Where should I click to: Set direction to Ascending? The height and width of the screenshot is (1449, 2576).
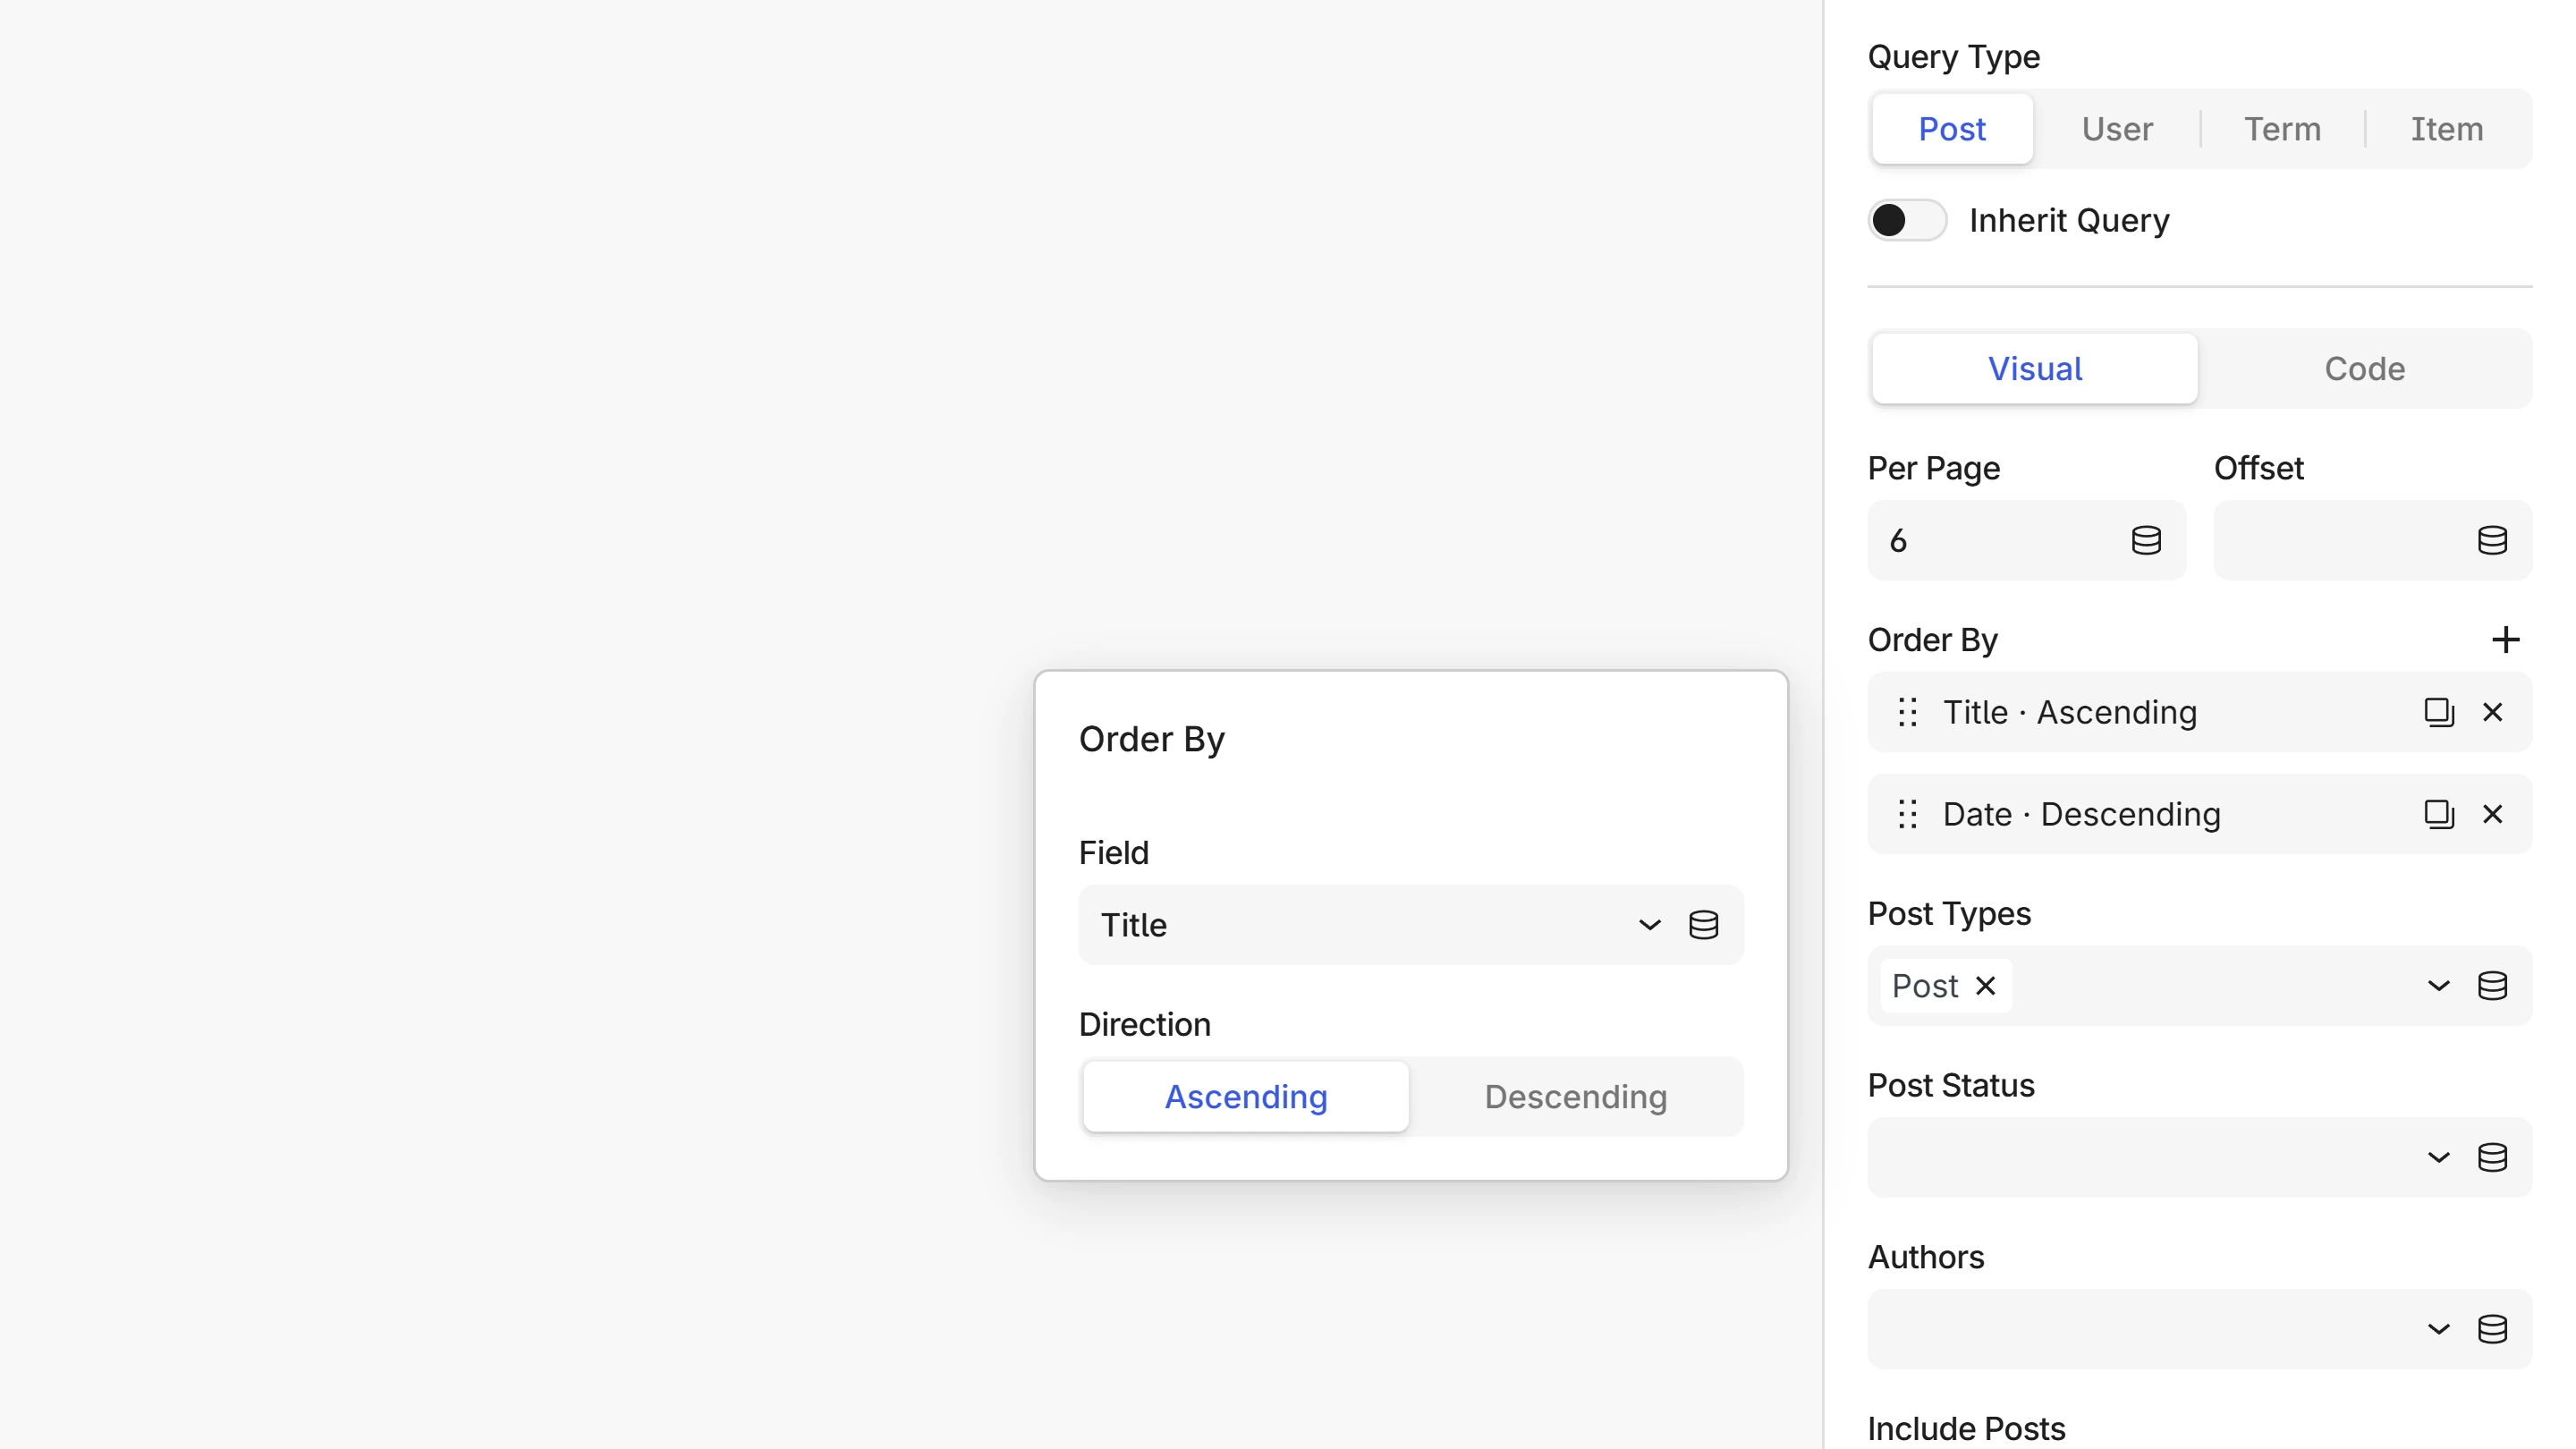1246,1097
